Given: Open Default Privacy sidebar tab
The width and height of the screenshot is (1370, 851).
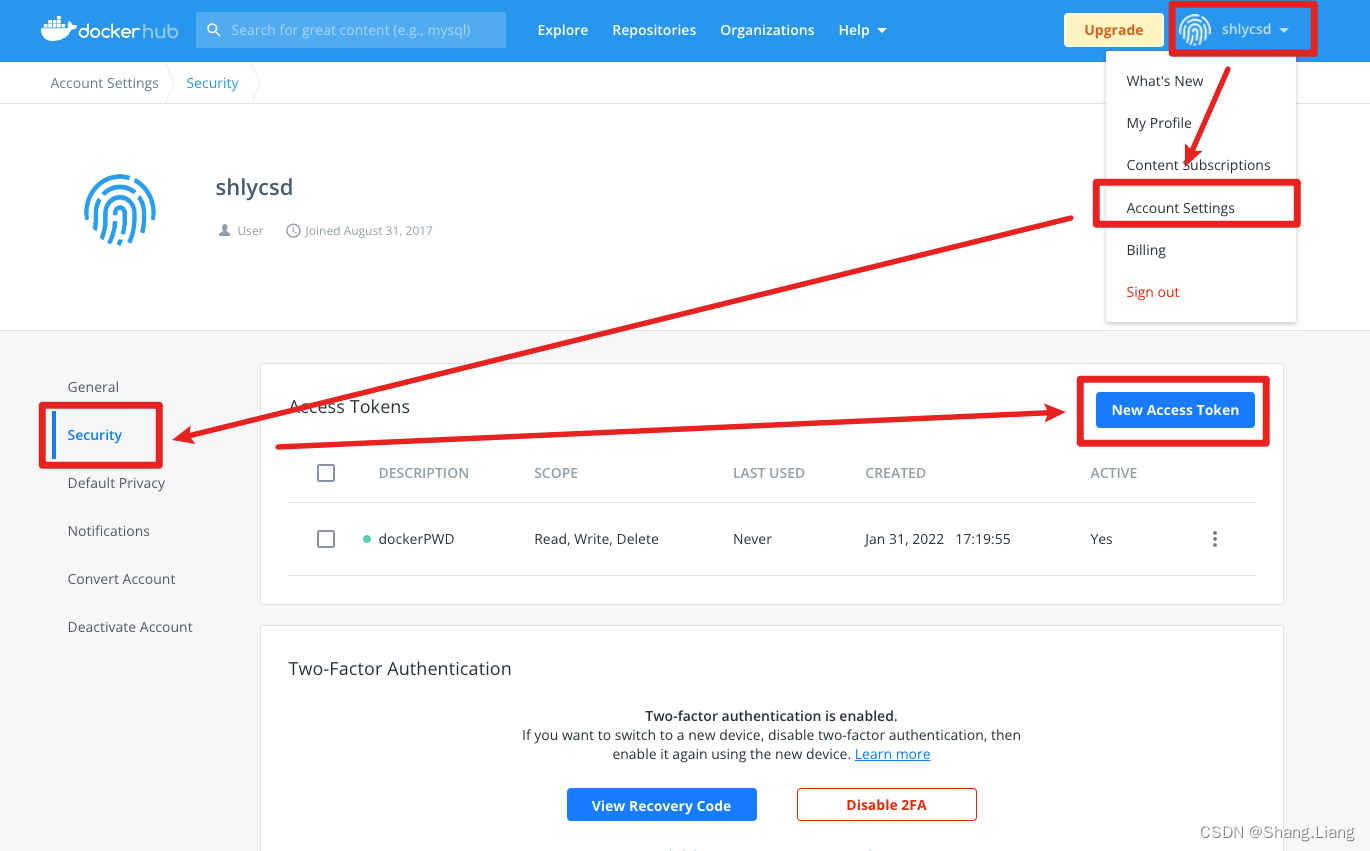Looking at the screenshot, I should pos(116,483).
